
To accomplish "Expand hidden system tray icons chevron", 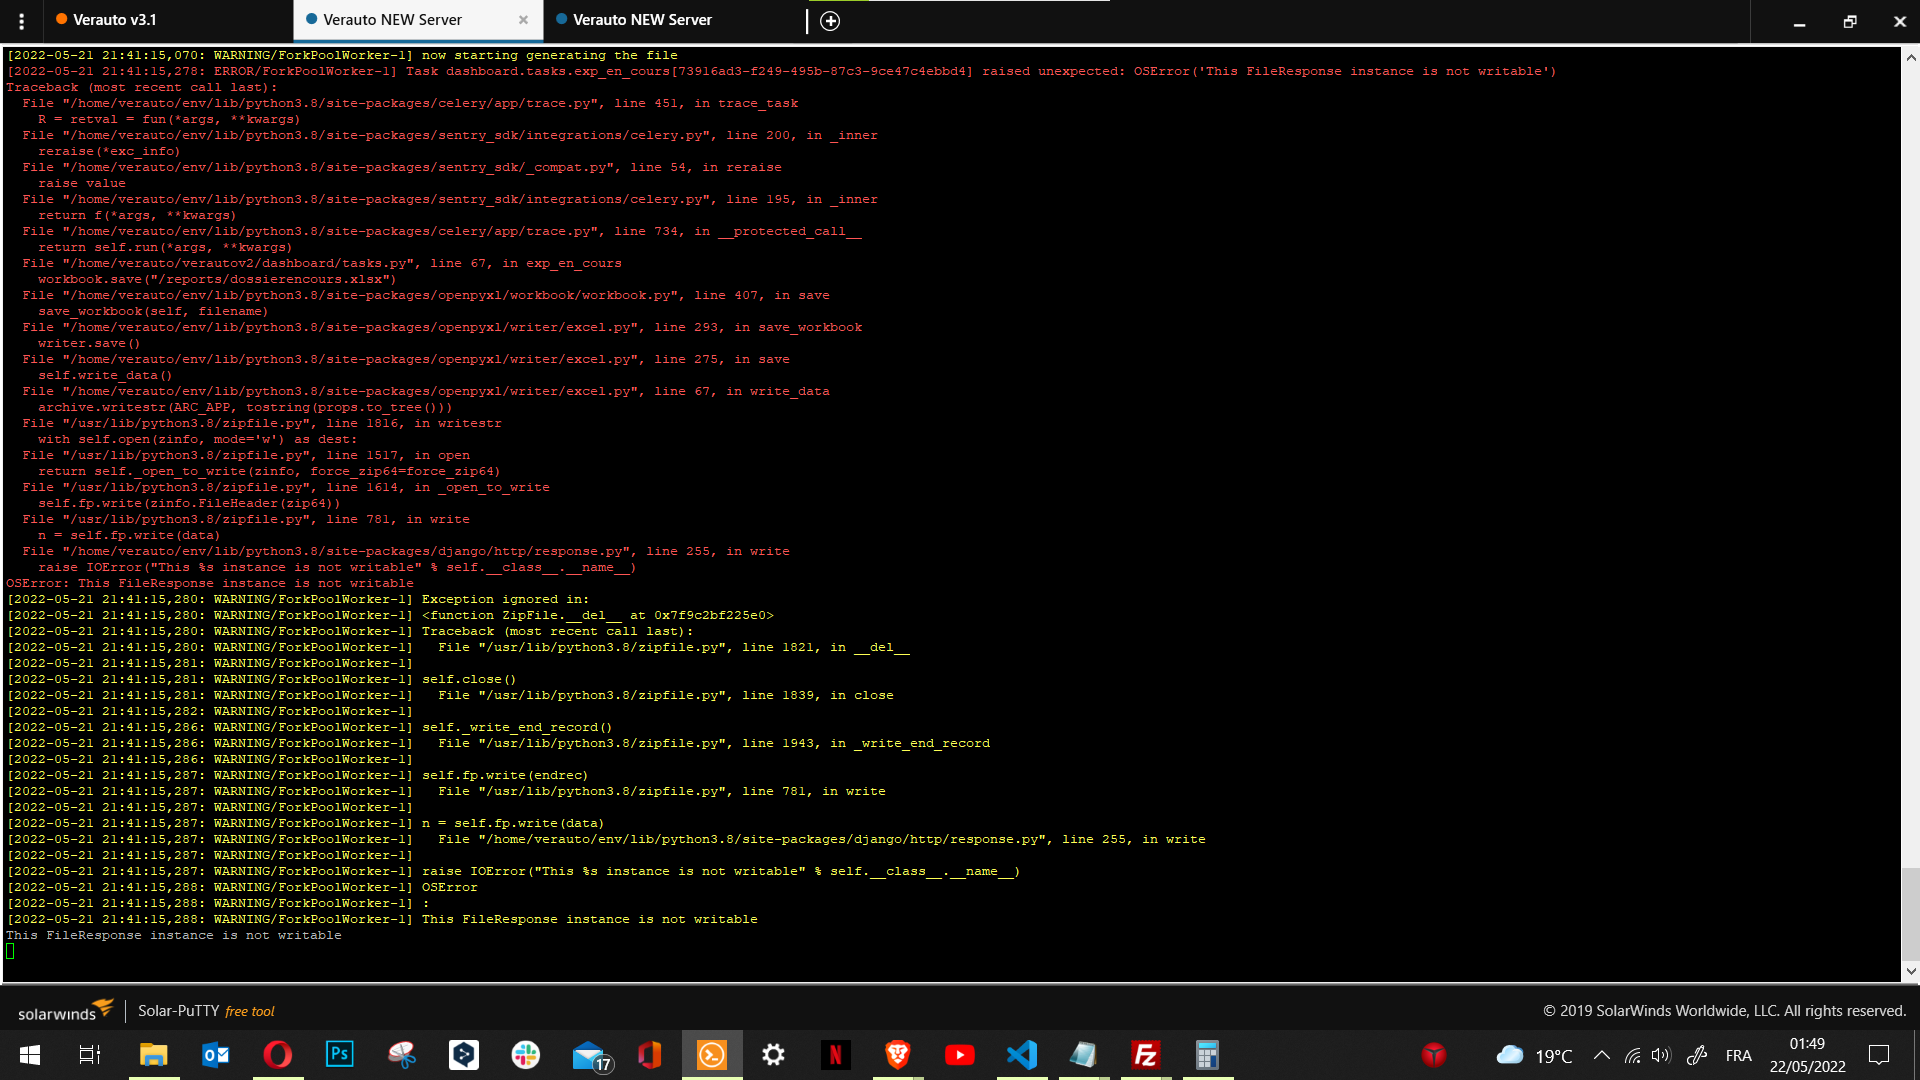I will pos(1601,1055).
